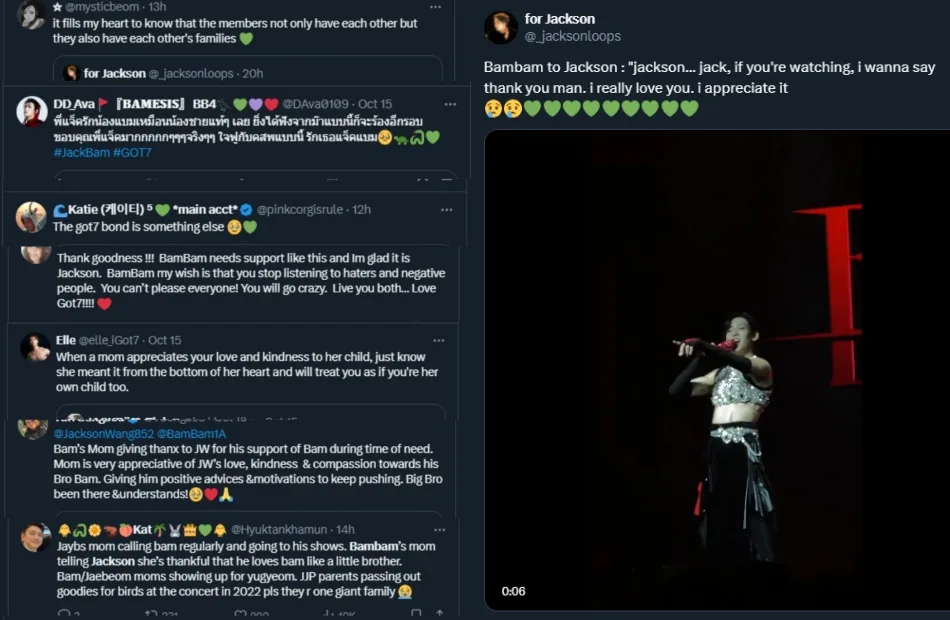This screenshot has width=950, height=620.
Task: Open the three-dot menu on DD_Ava's tweet
Action: [x=434, y=103]
